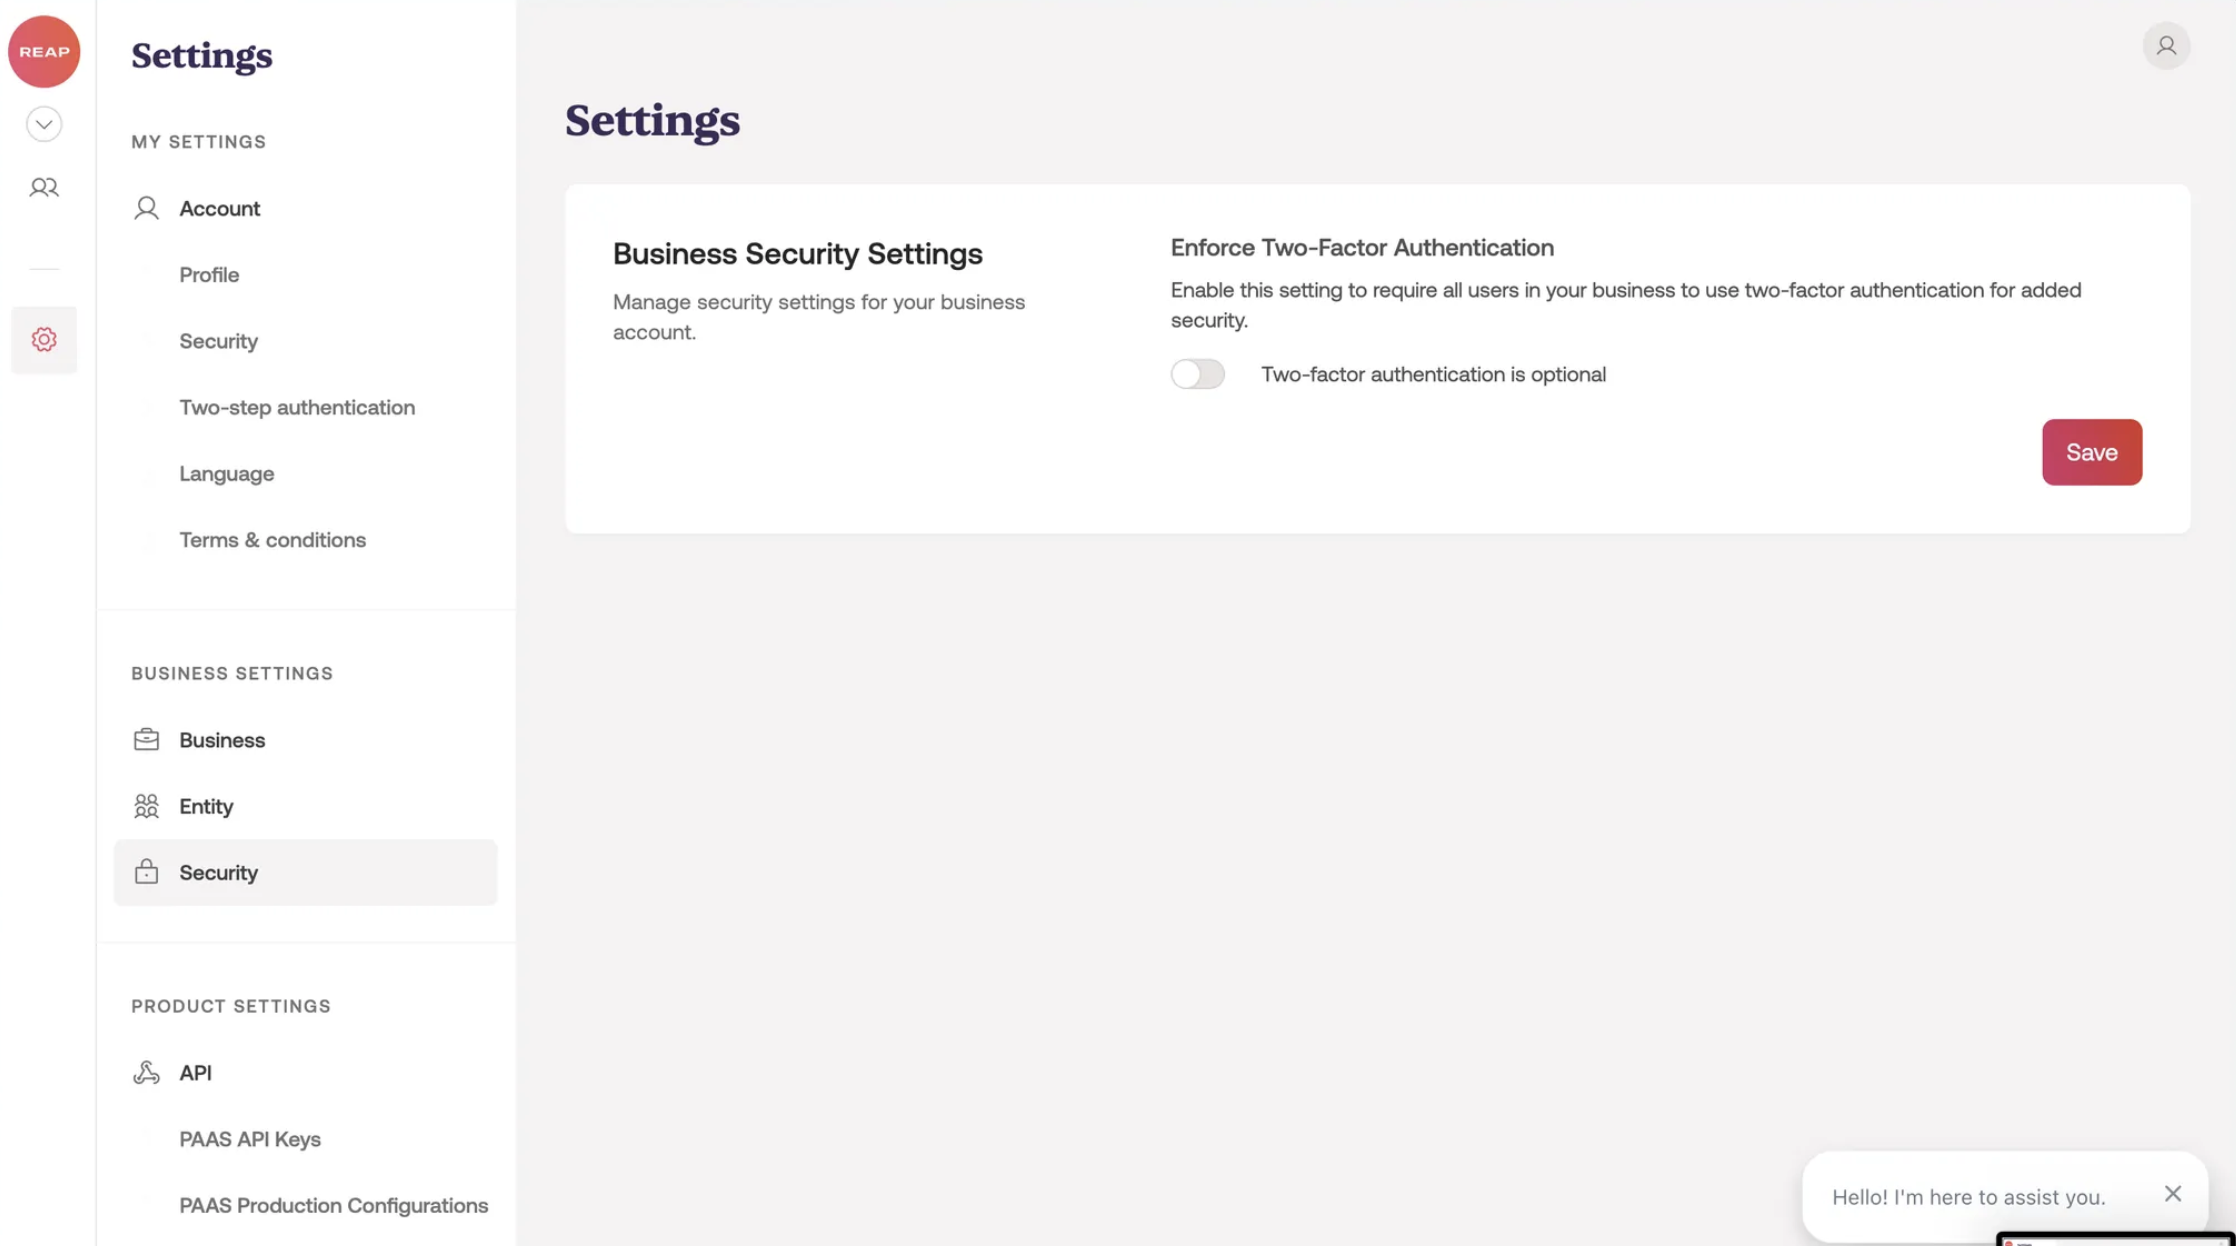This screenshot has height=1246, width=2236.
Task: Click the settings gear icon in left rail
Action: 44,340
